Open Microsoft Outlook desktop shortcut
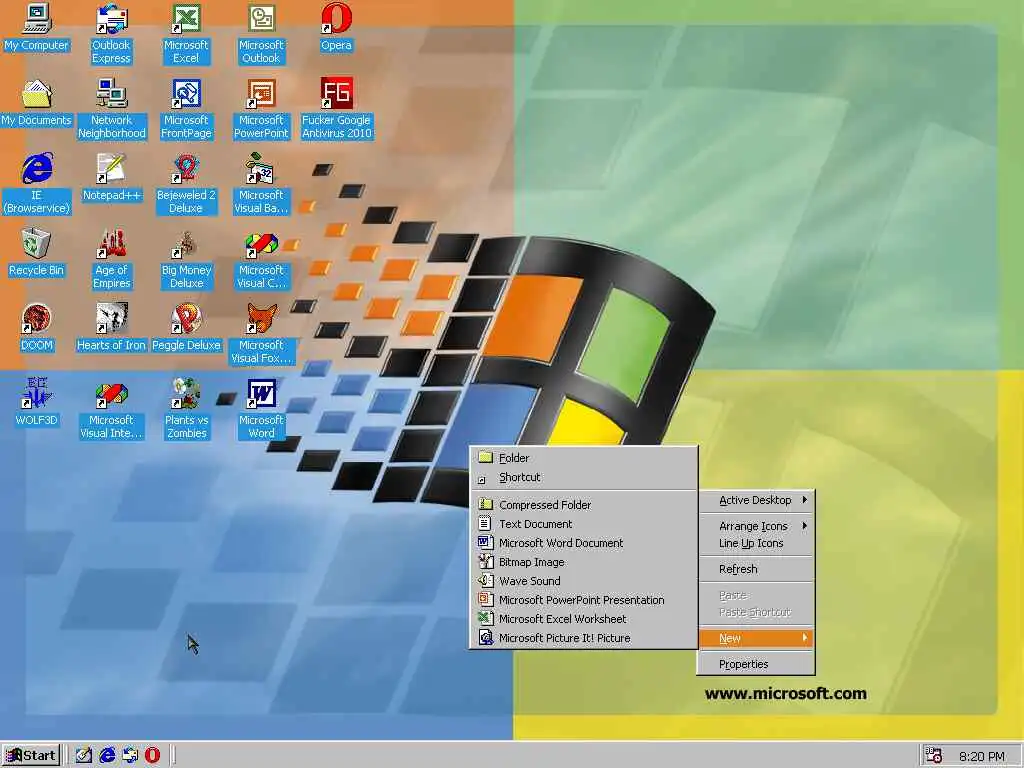 261,34
